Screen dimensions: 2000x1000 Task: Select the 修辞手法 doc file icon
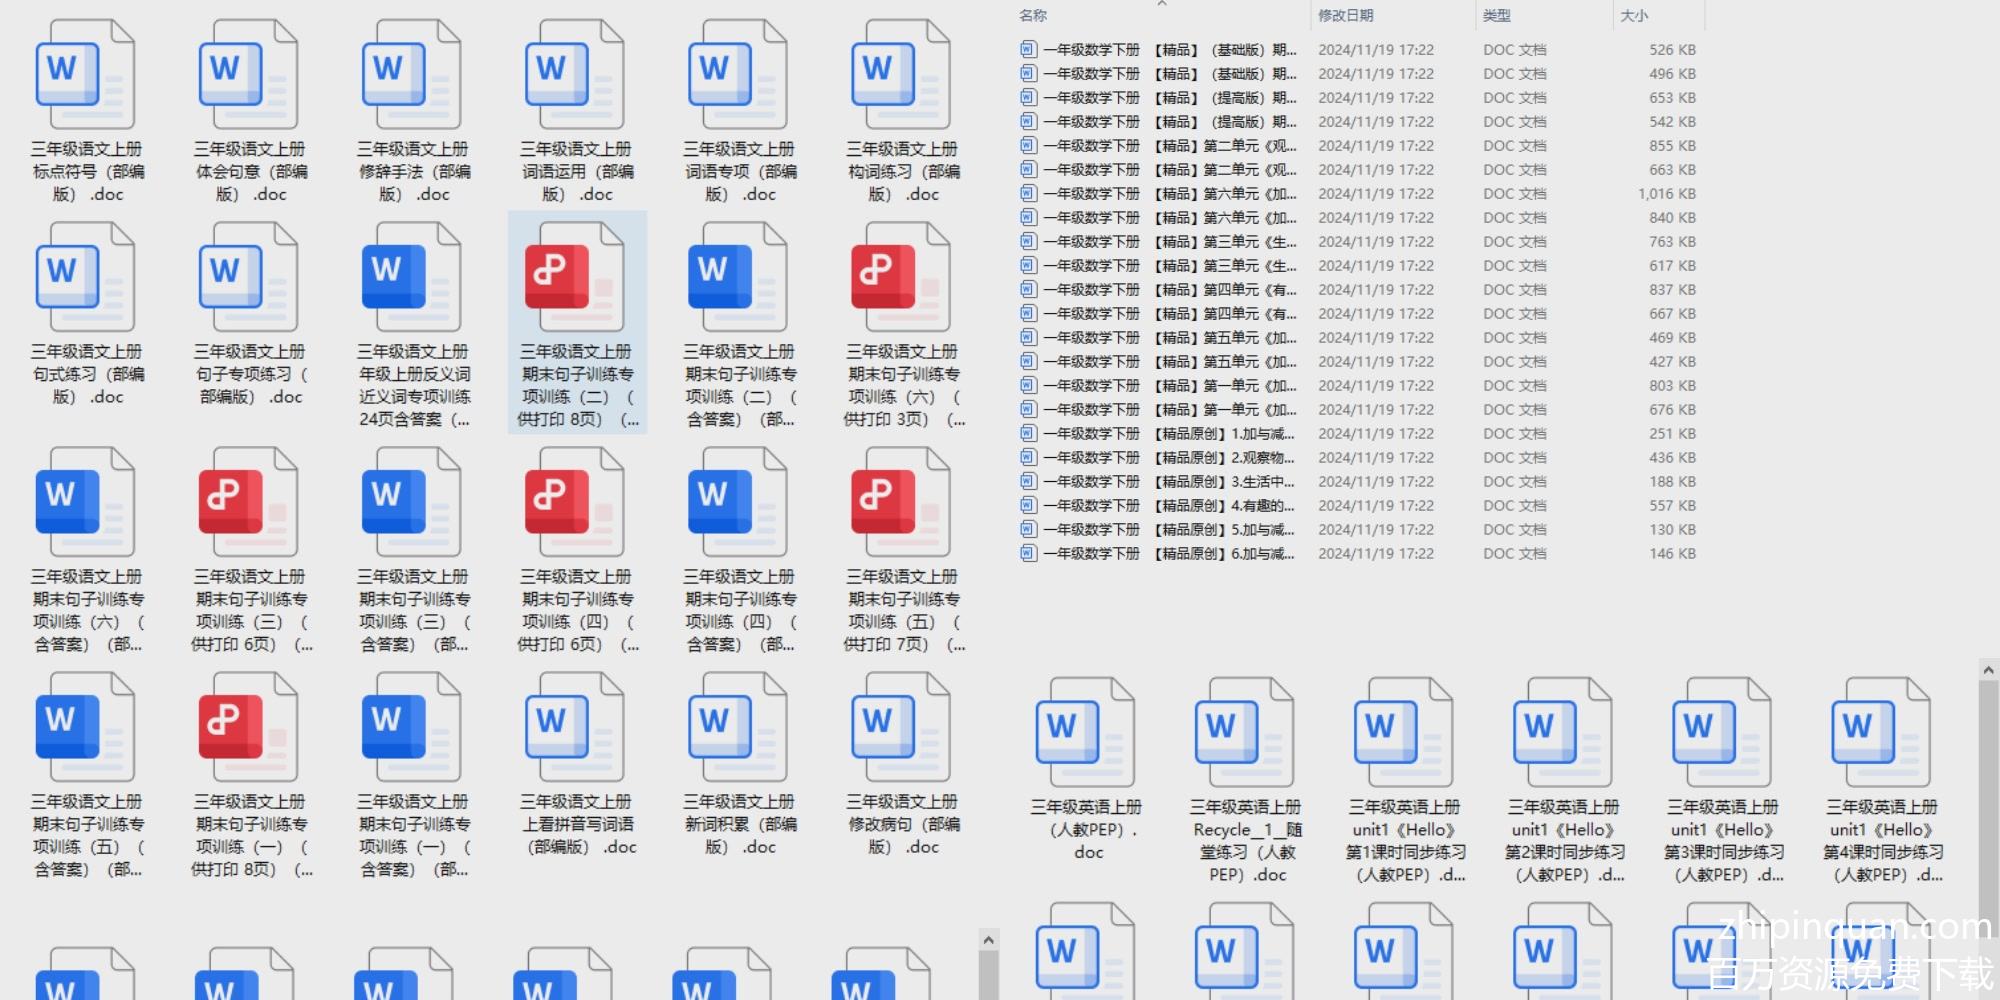[x=411, y=76]
